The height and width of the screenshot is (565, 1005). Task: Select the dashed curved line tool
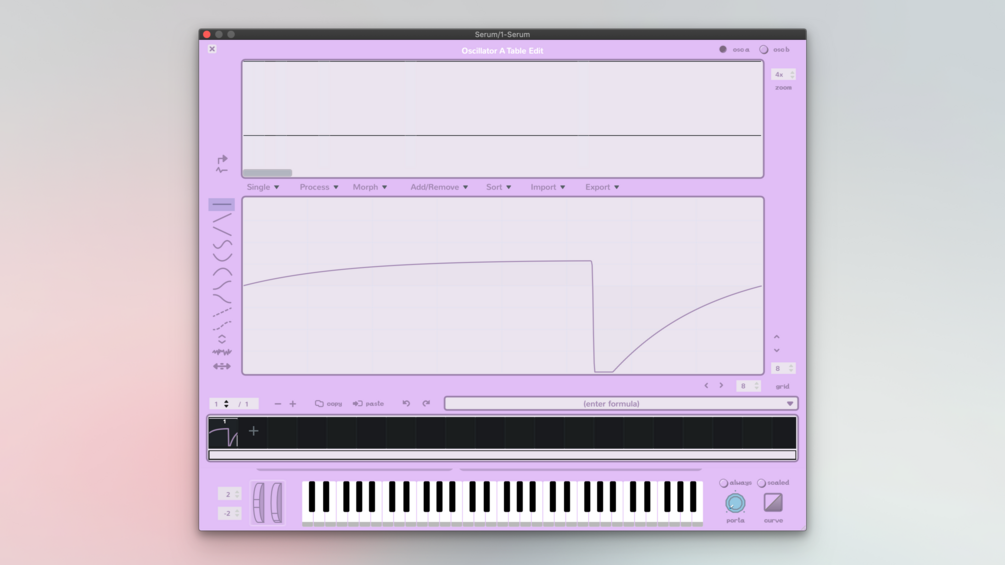click(222, 325)
